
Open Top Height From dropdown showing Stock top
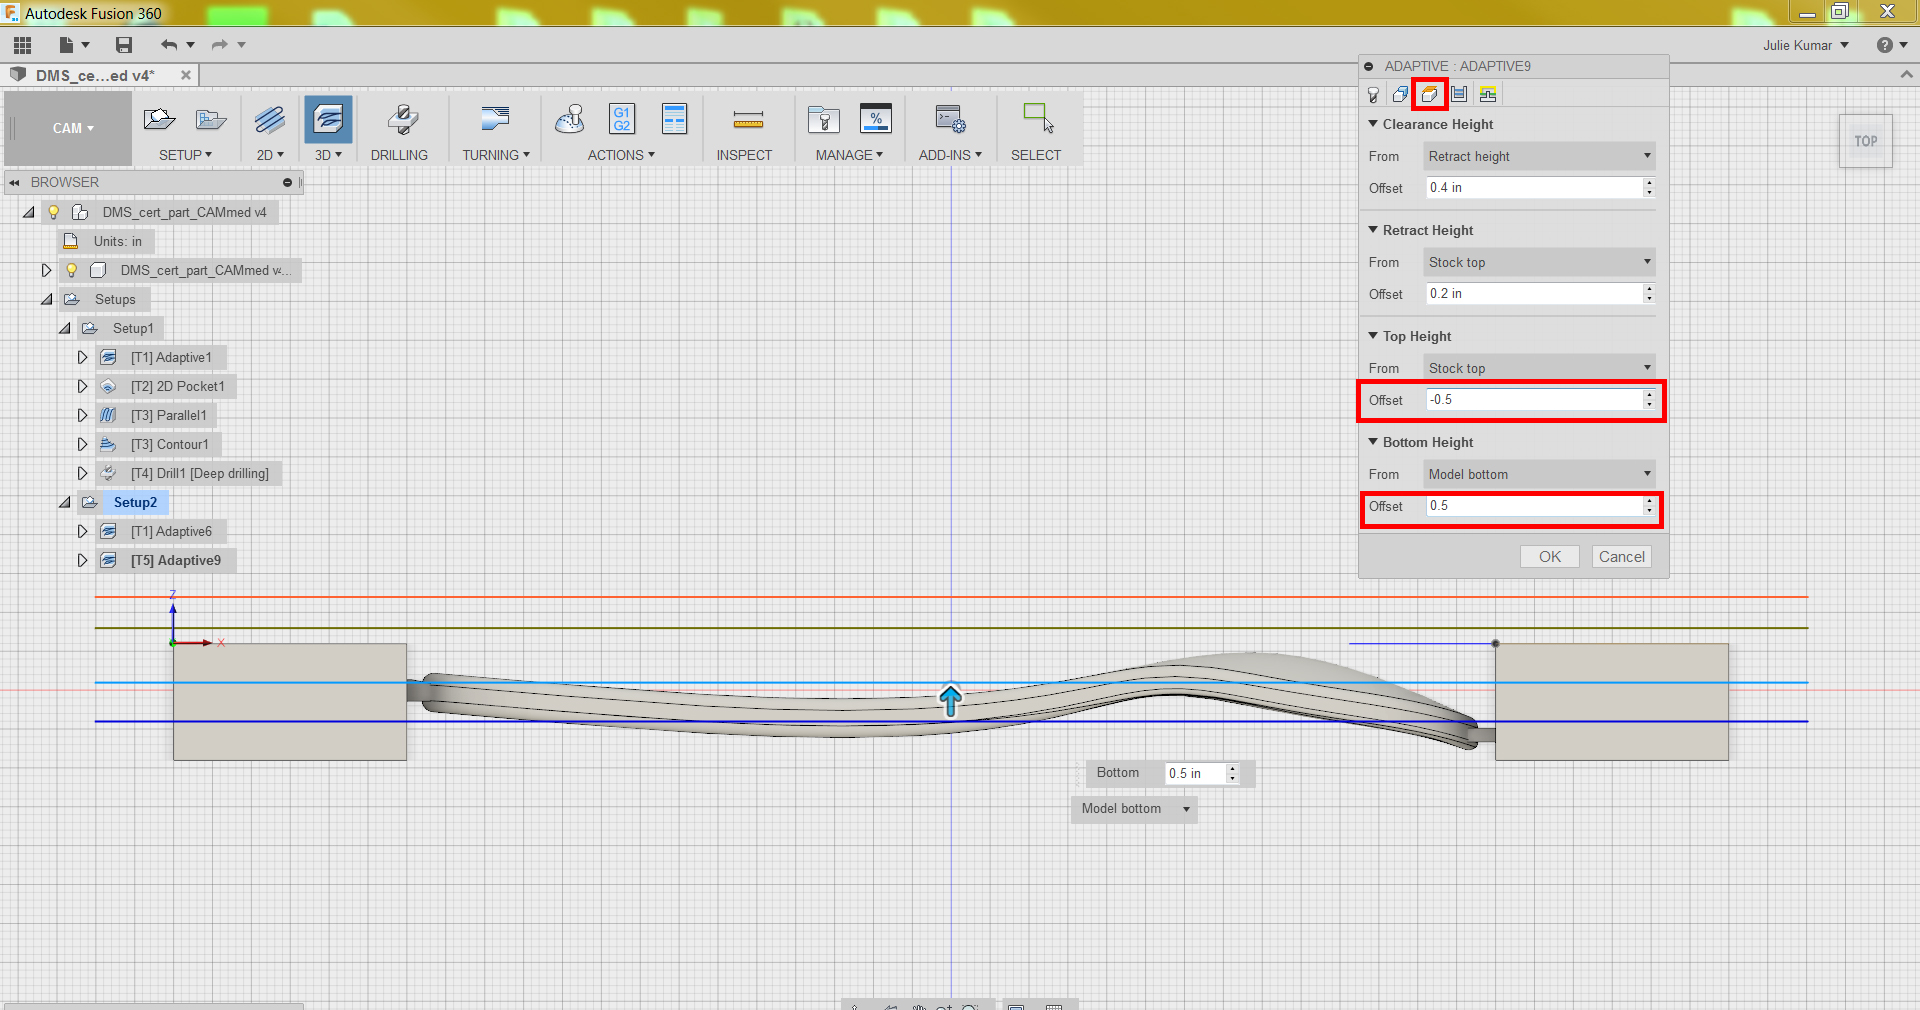(x=1539, y=368)
